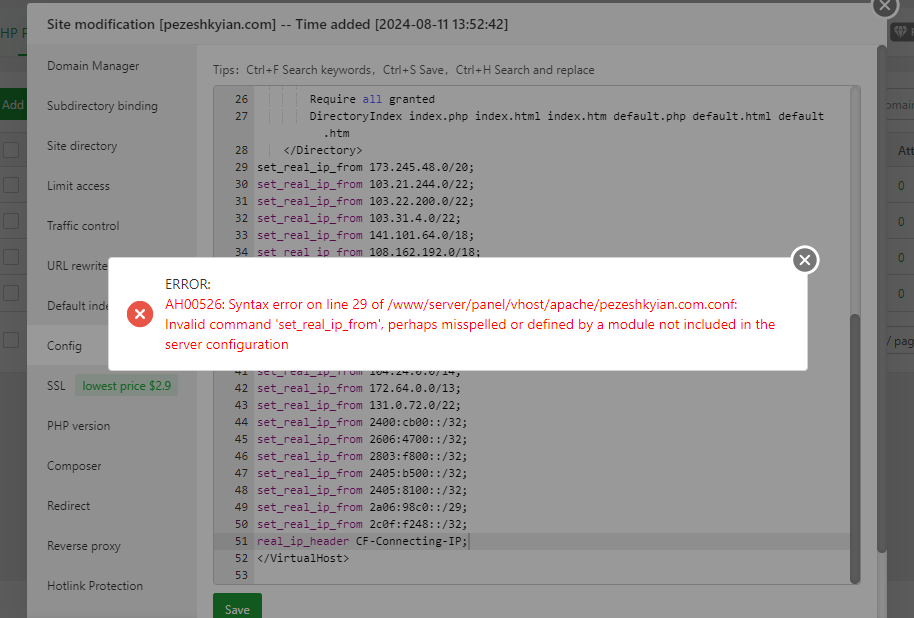Tick the fifth background site row checkbox
Viewport: 914px width, 618px height.
[11, 293]
